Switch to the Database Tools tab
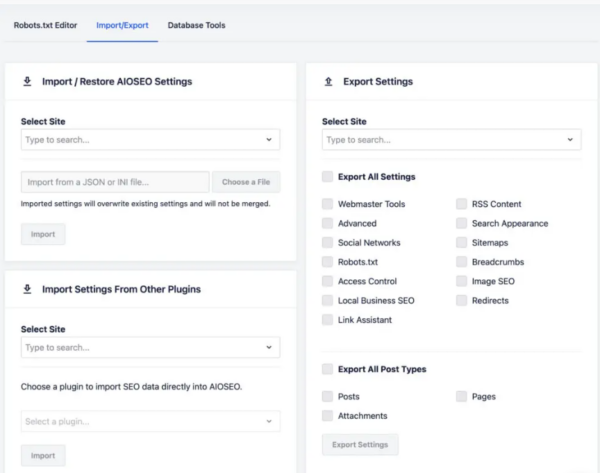Viewport: 600px width, 473px height. (196, 24)
